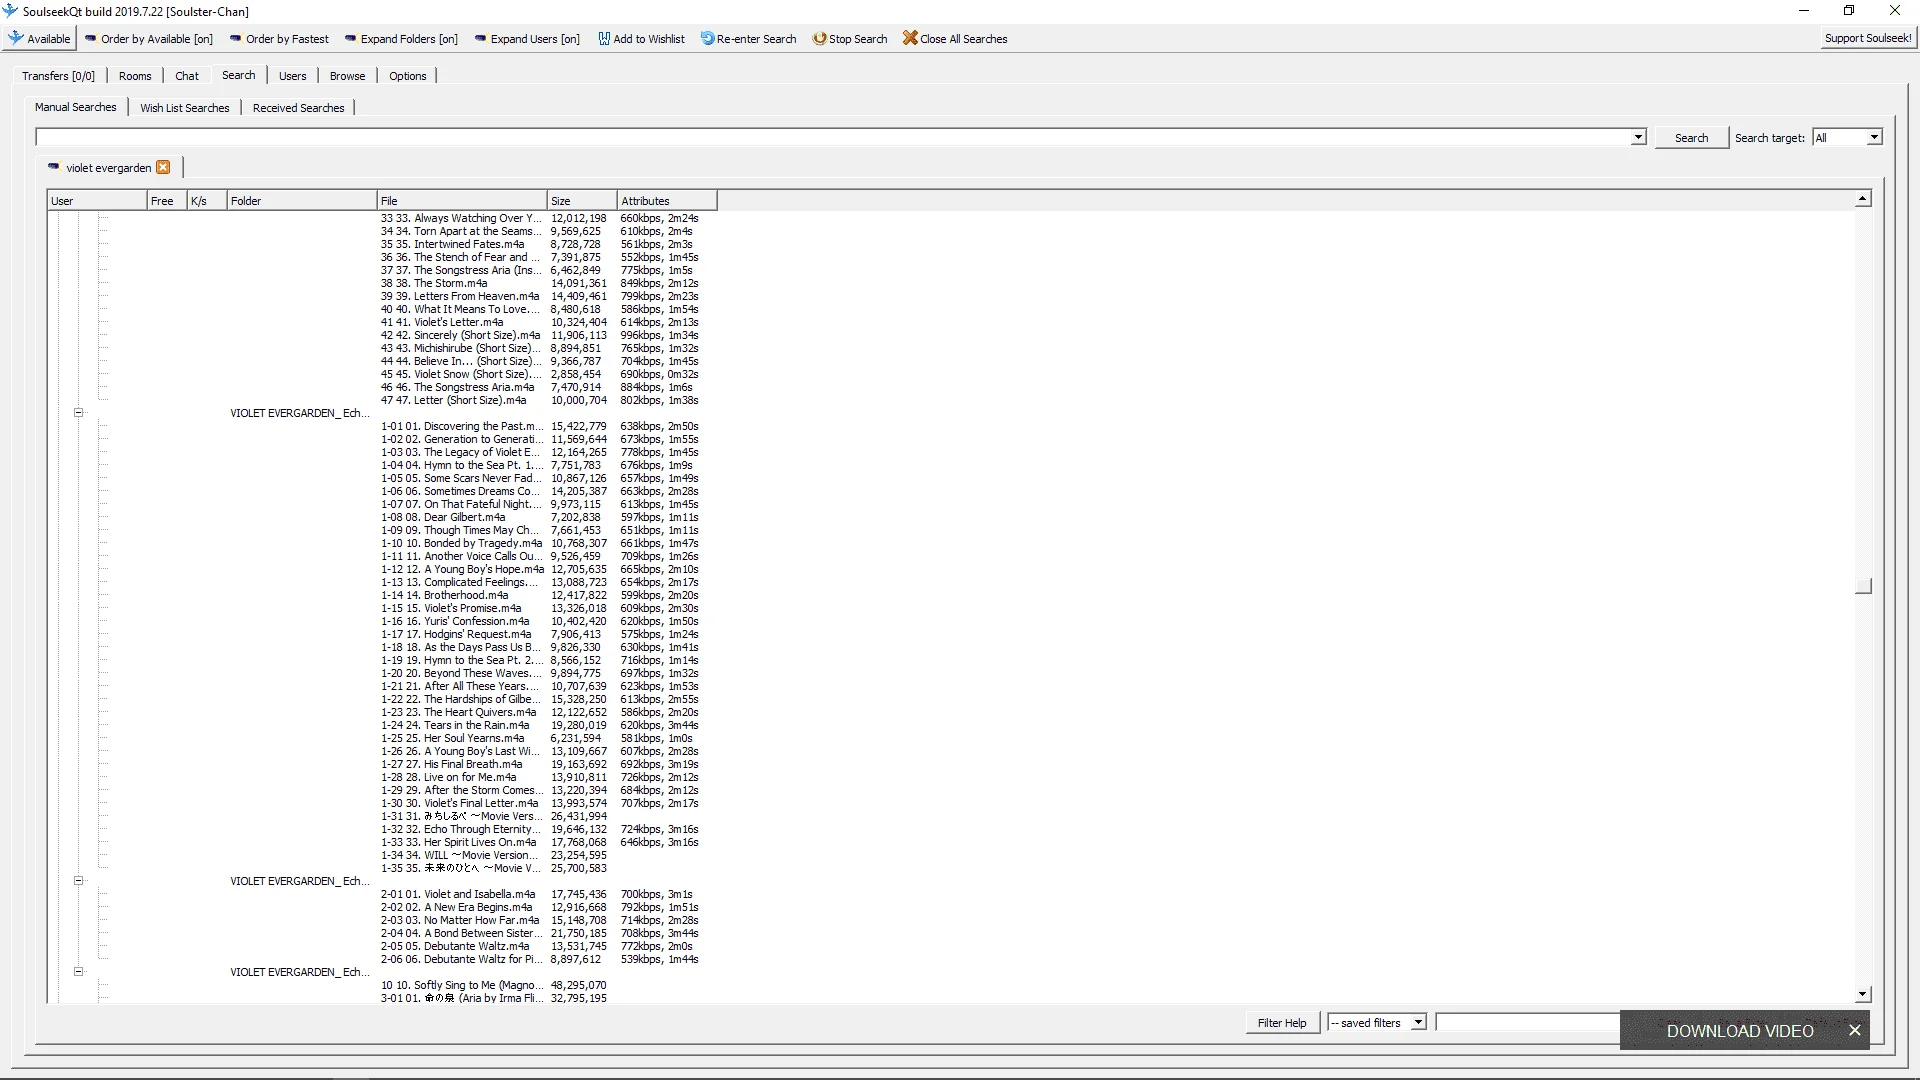Select file 1-08 Dear Gilbert.m4a

pos(442,517)
